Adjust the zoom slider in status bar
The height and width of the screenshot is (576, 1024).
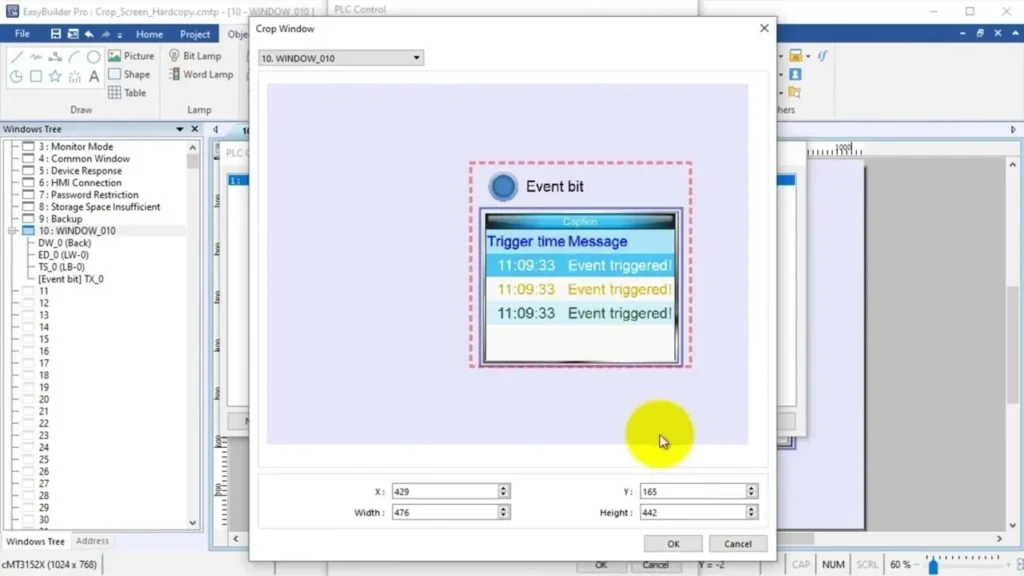point(933,566)
